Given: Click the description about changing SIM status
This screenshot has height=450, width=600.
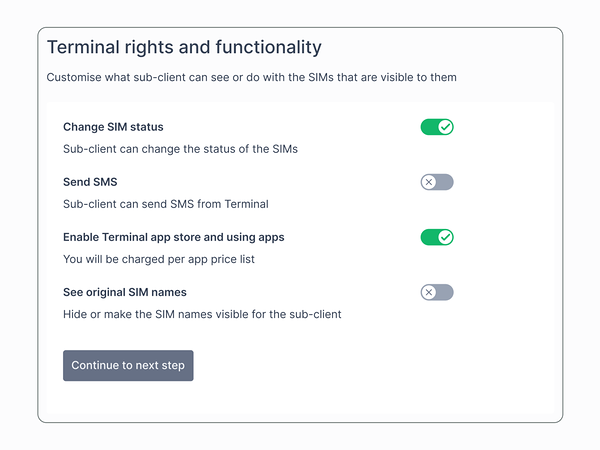Looking at the screenshot, I should click(x=180, y=149).
